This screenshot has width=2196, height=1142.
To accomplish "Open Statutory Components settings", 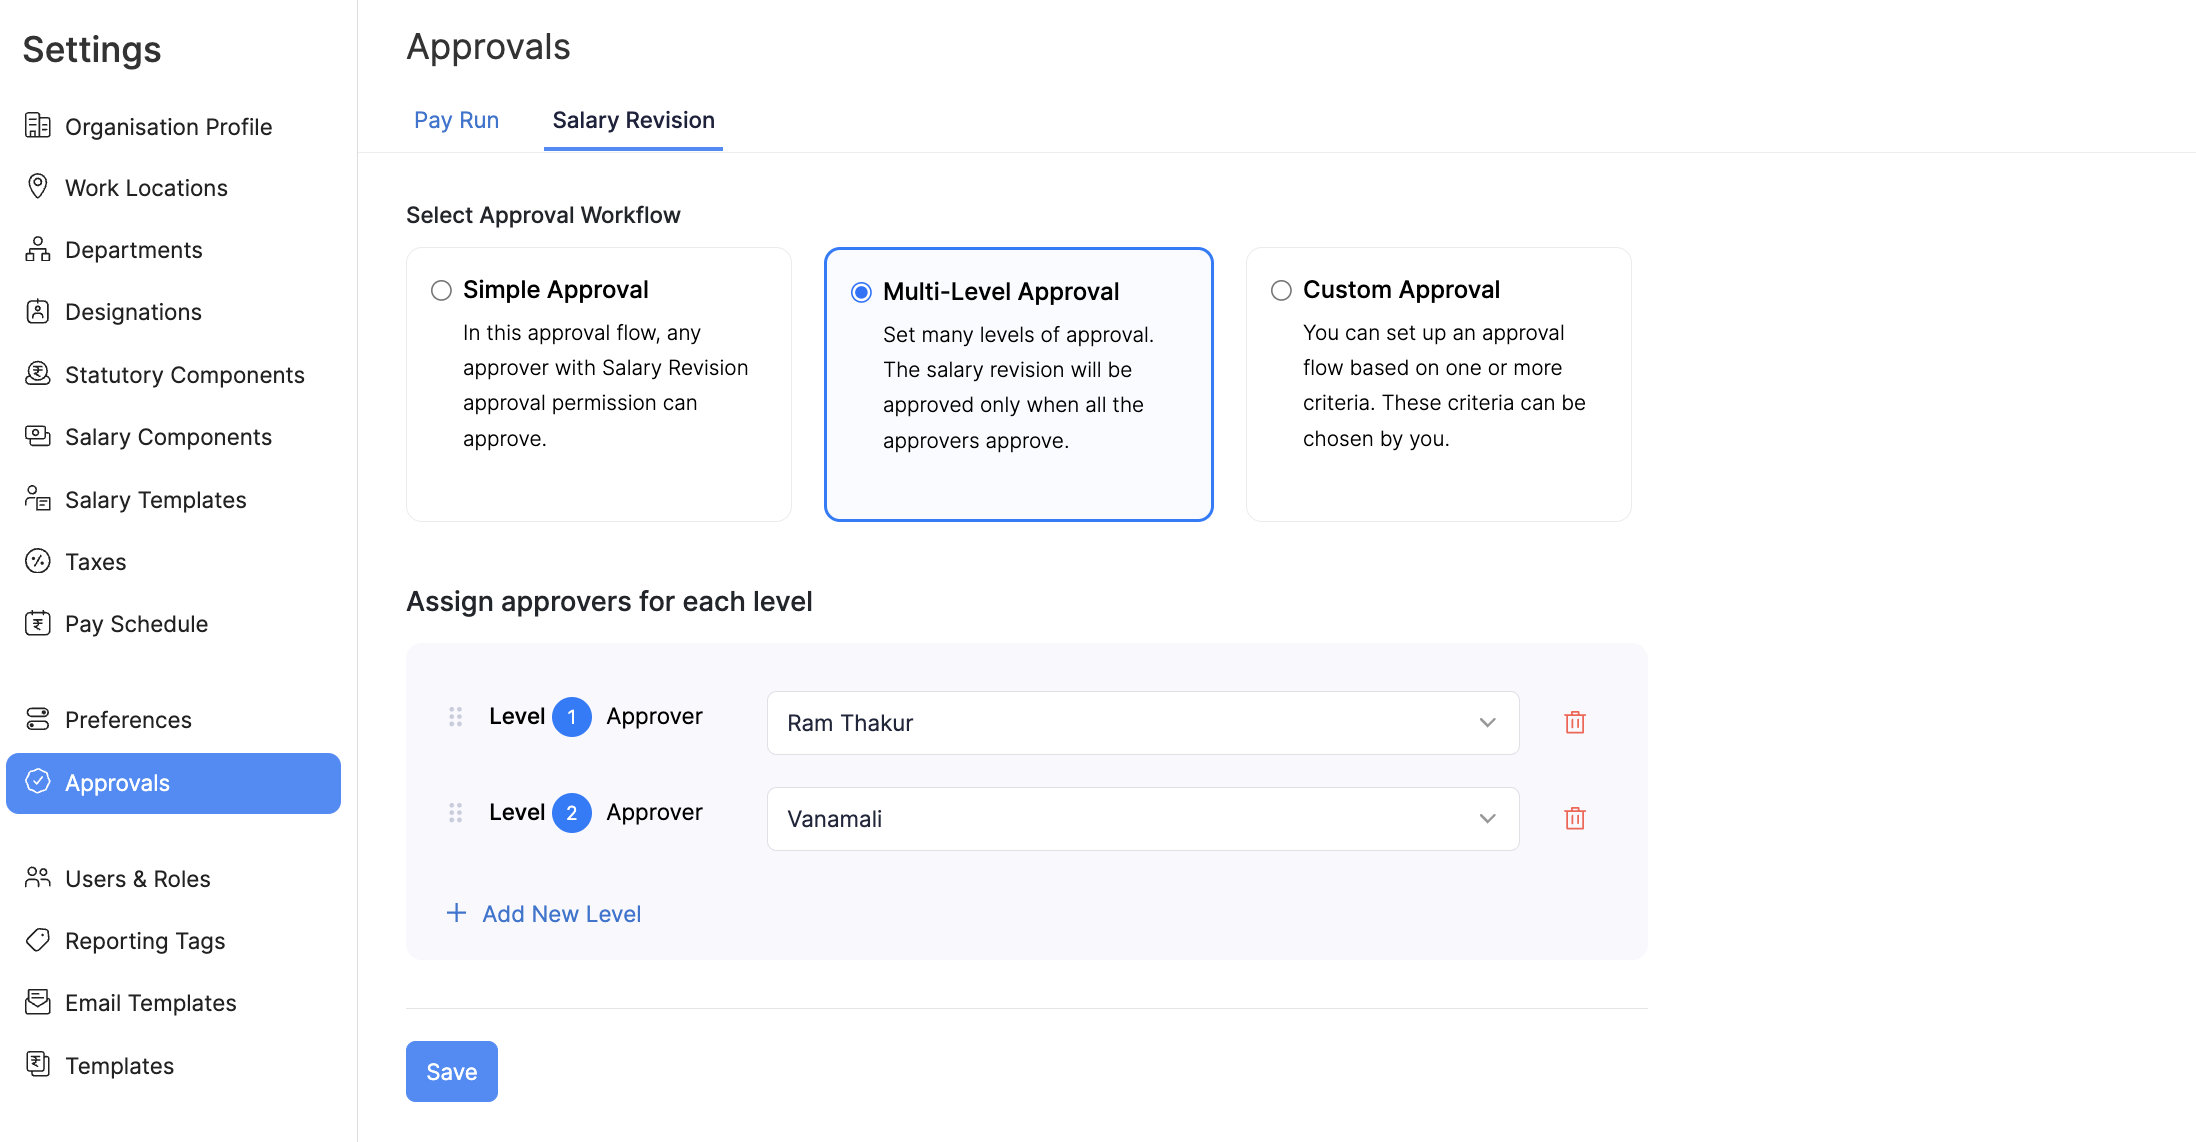I will 184,374.
